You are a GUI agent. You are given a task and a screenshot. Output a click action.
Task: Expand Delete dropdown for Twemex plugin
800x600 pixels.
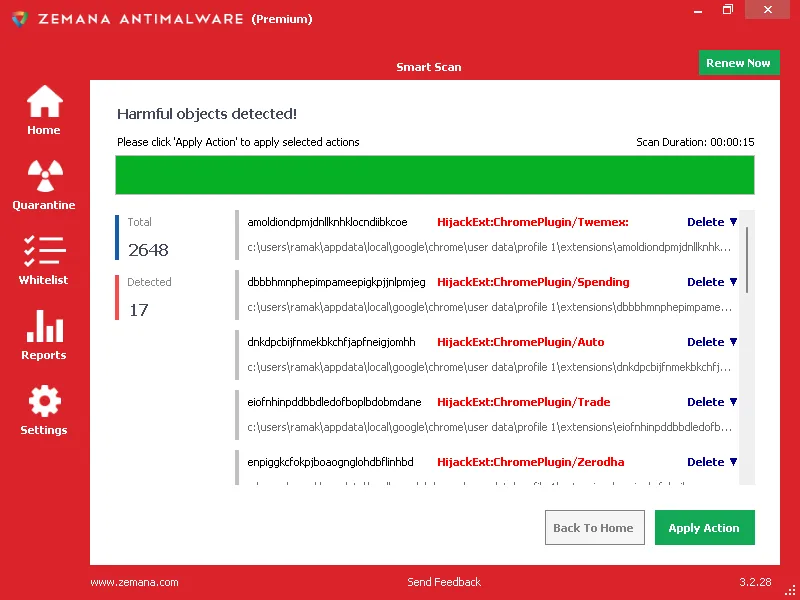tap(712, 222)
